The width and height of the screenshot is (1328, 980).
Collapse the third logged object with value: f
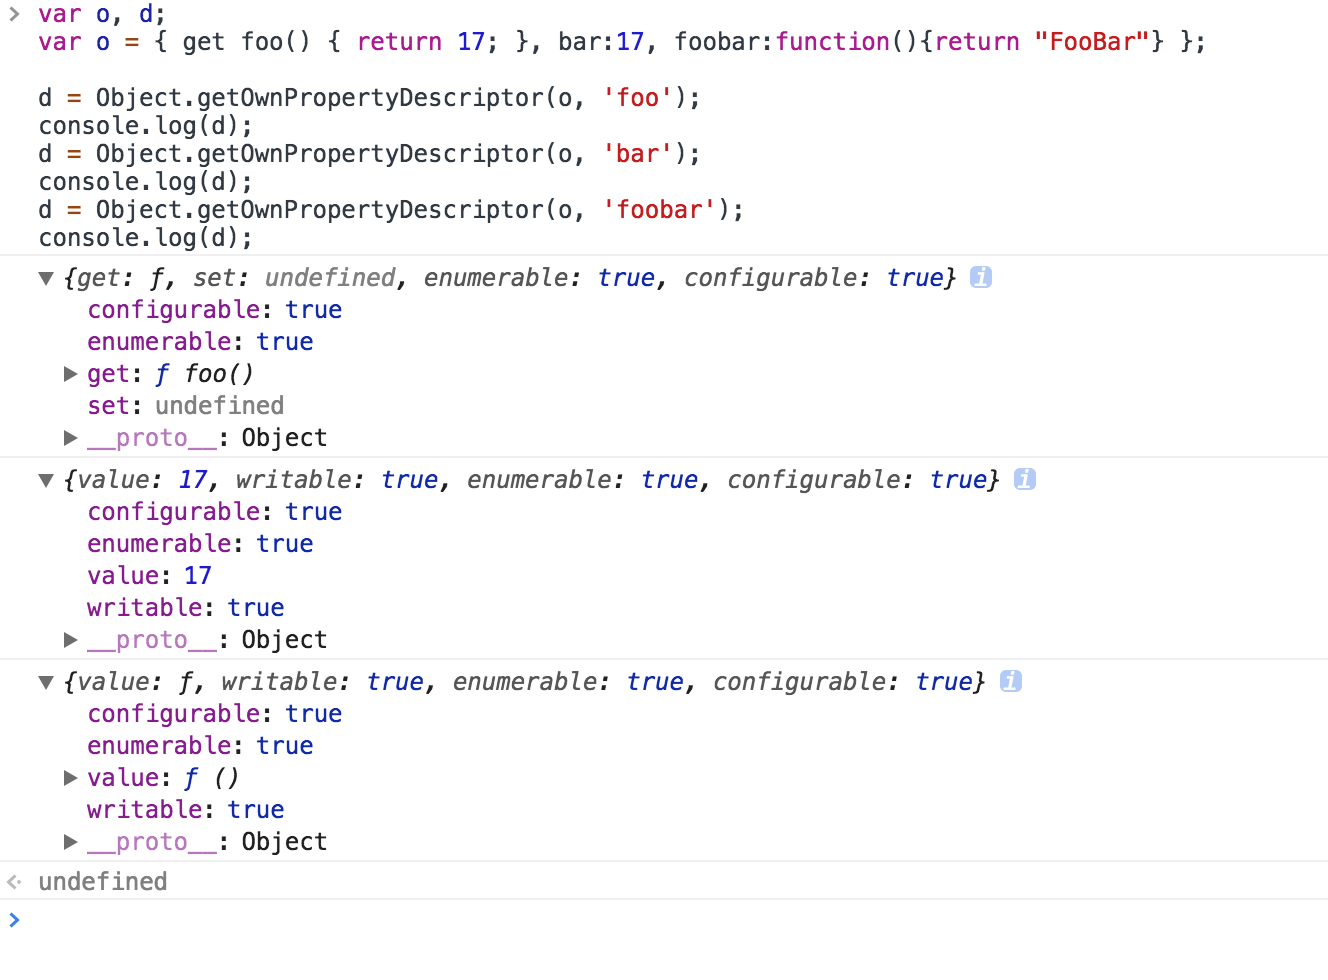pos(46,683)
